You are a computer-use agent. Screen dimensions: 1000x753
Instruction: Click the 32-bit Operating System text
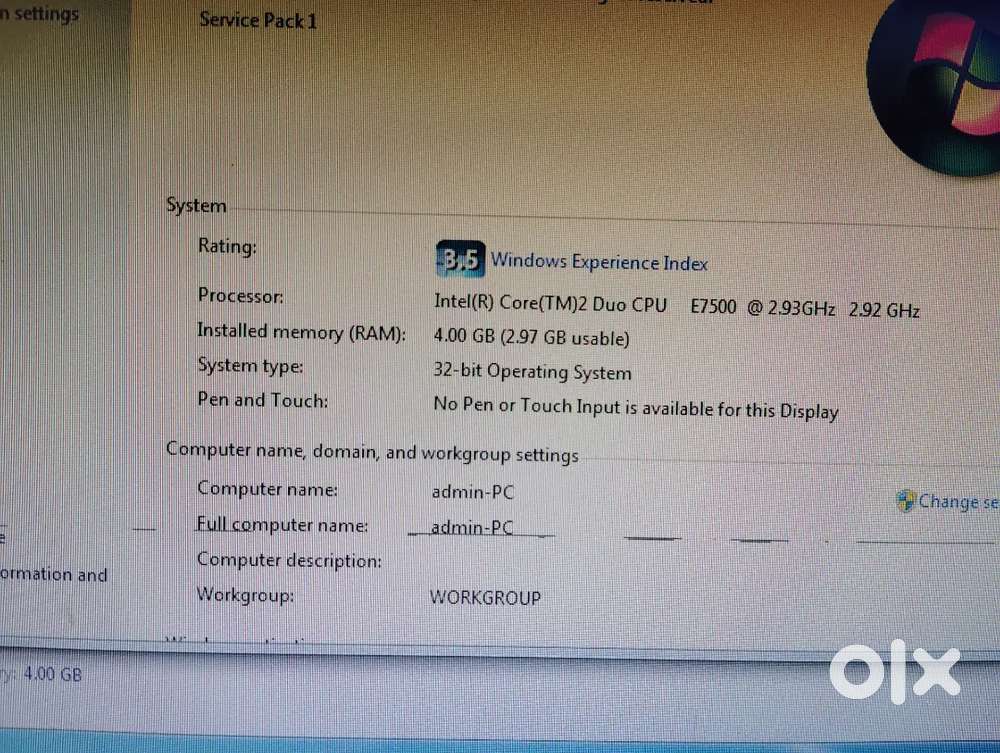pos(532,372)
